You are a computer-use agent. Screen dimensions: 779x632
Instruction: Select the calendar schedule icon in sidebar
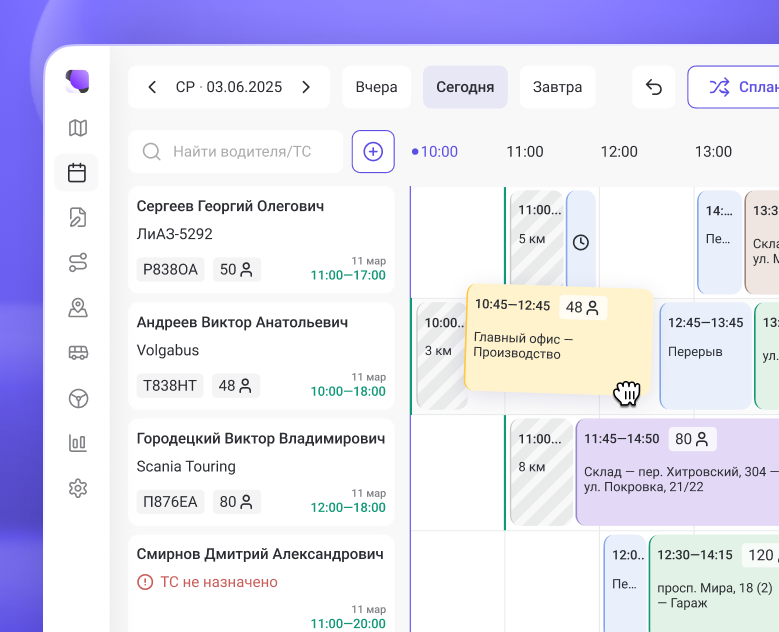77,172
